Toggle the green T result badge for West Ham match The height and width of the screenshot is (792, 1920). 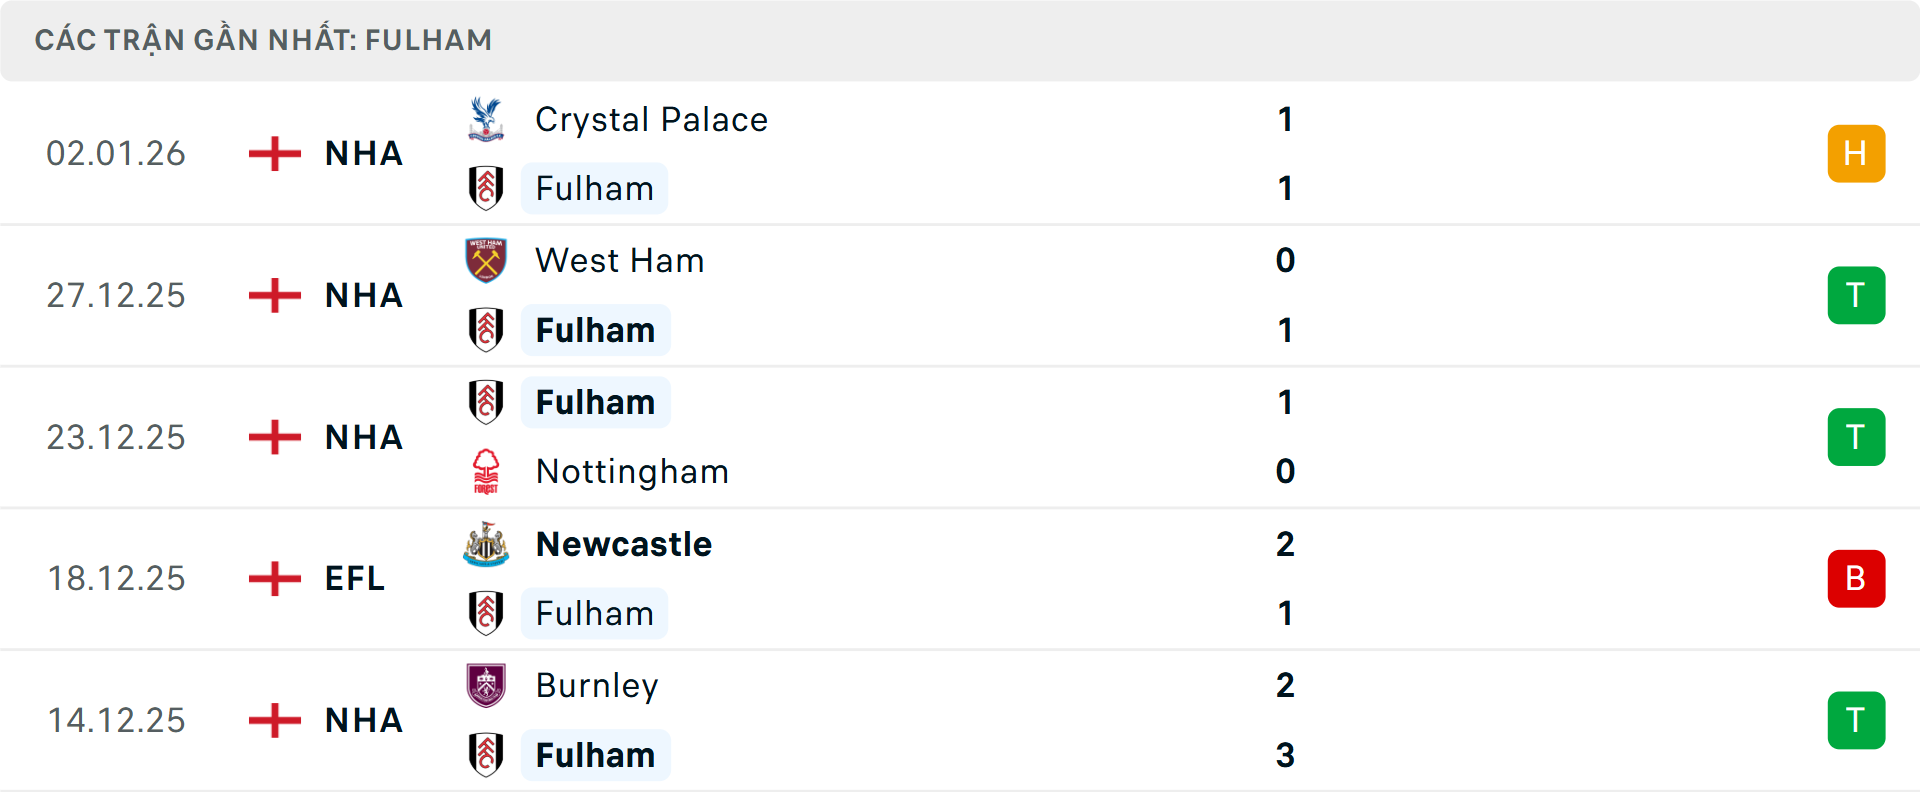pyautogui.click(x=1856, y=295)
